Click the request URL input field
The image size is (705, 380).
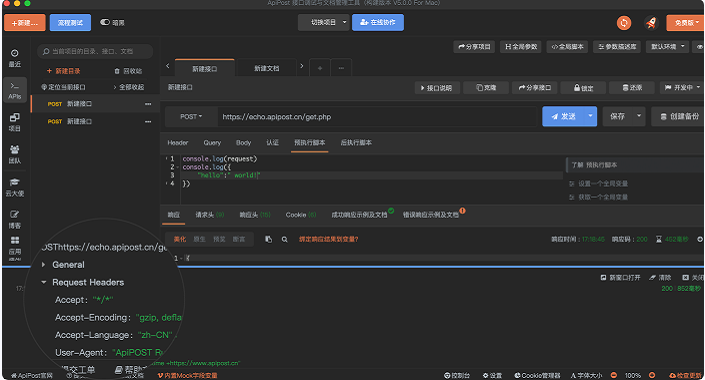tap(377, 116)
